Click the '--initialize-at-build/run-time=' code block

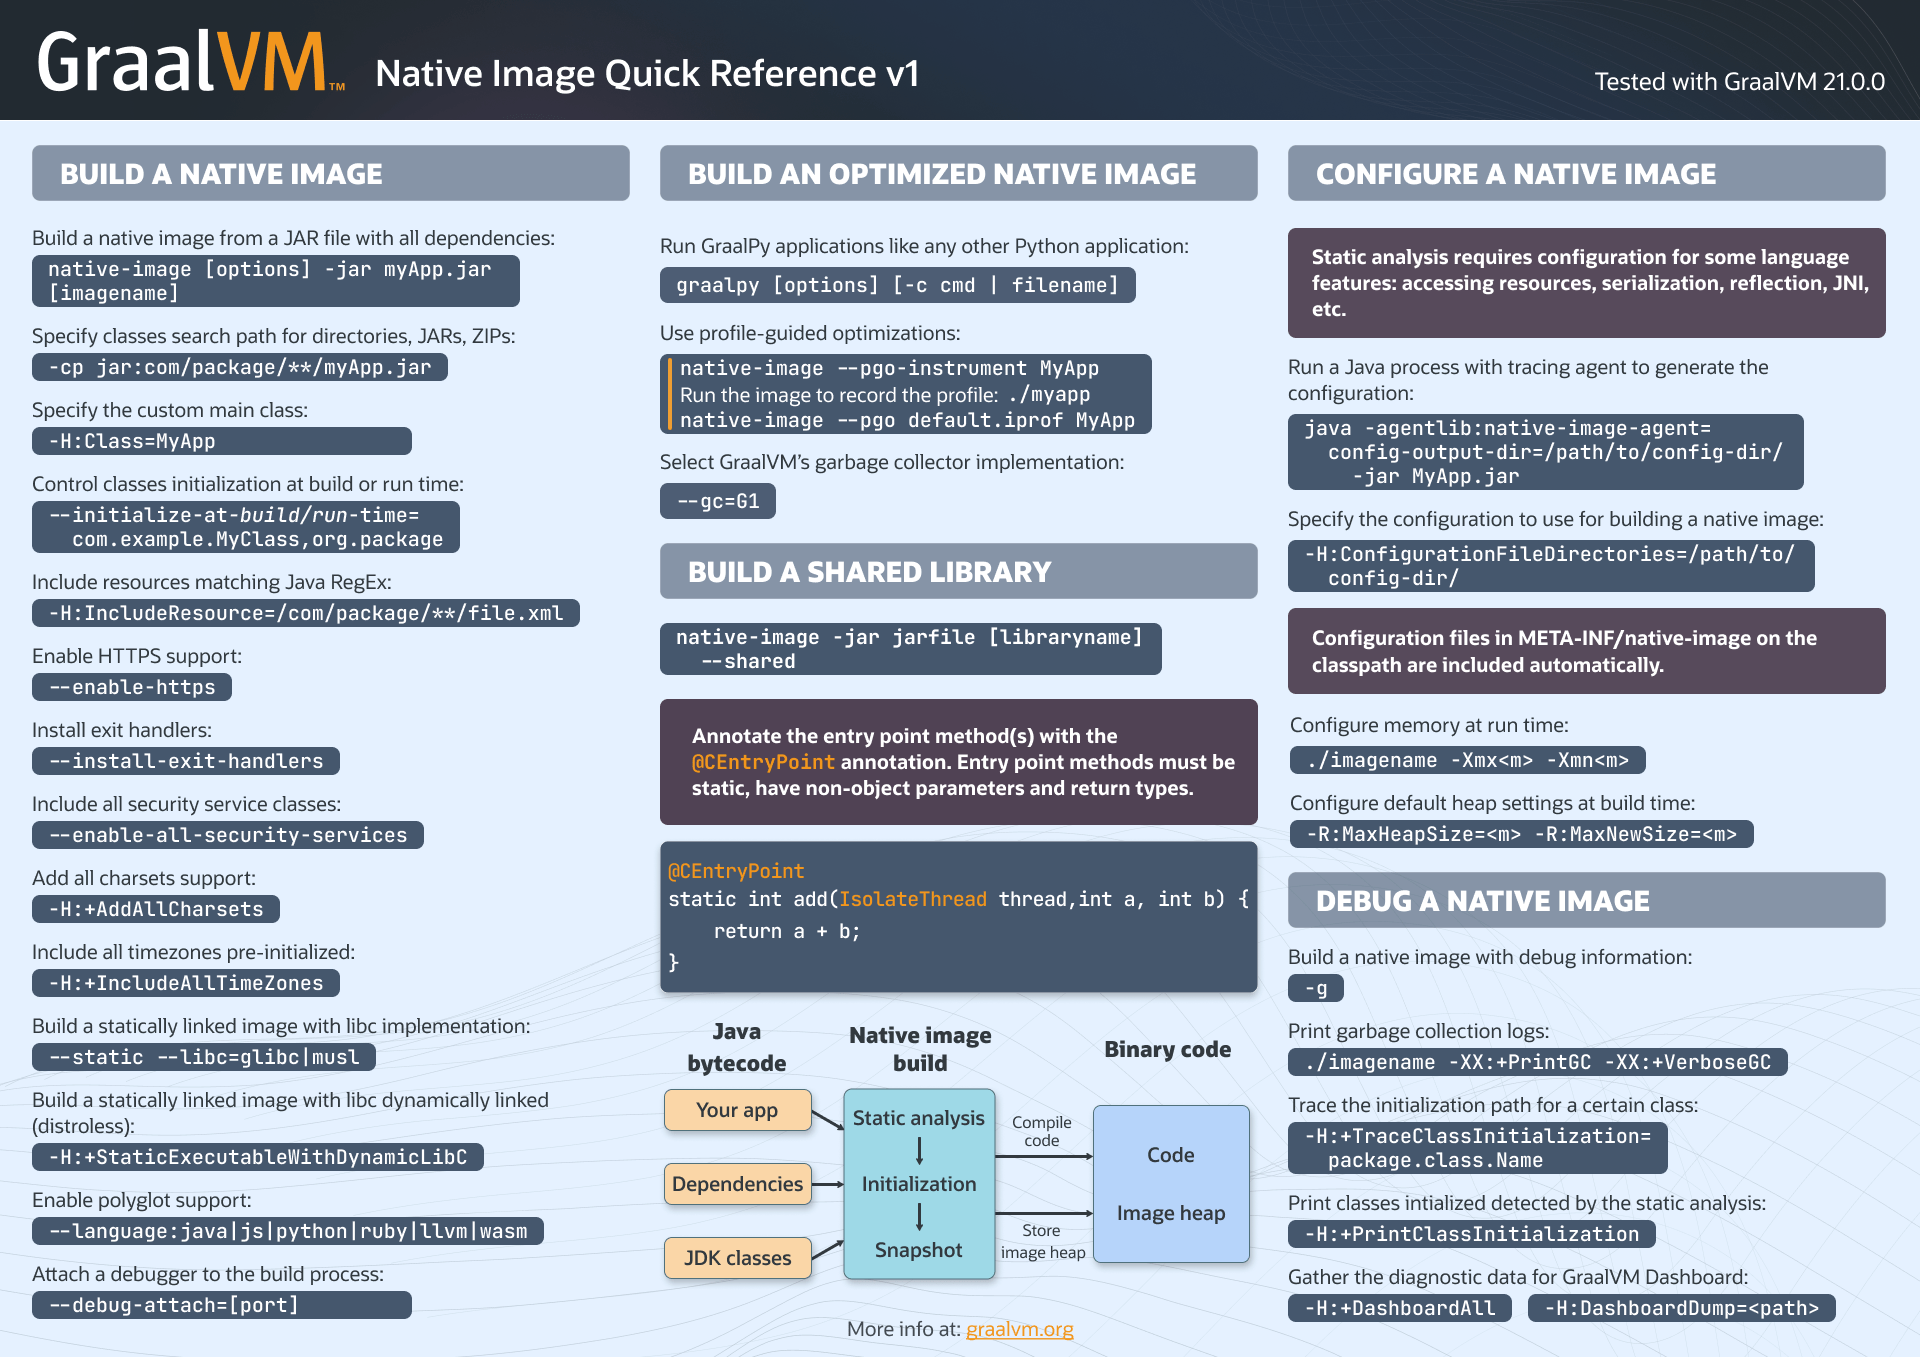pos(246,527)
